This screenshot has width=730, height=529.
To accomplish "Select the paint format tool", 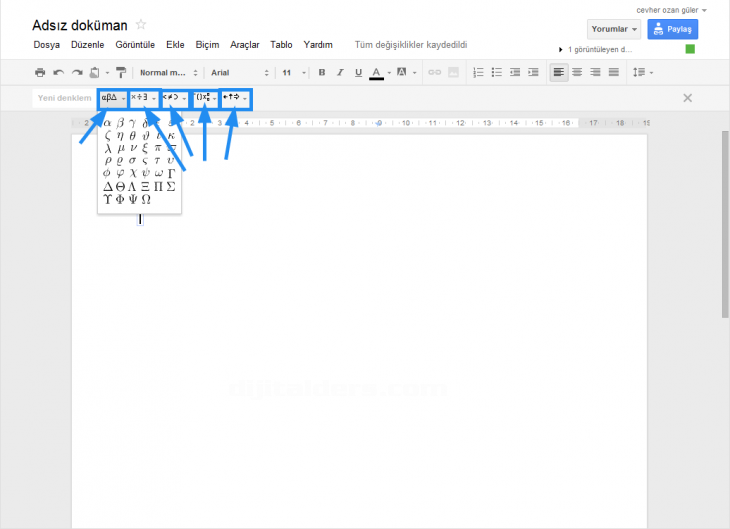I will point(121,73).
